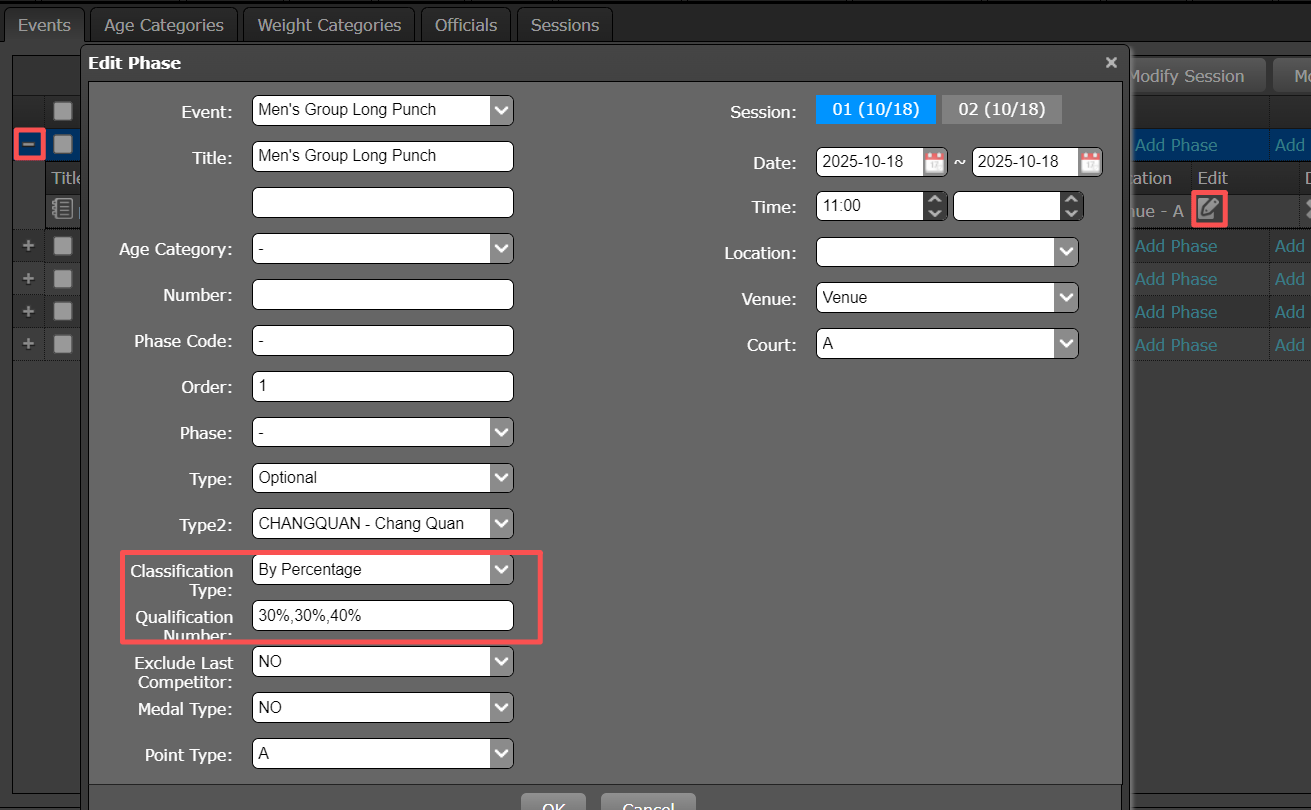Click the Modify Session button
Image resolution: width=1311 pixels, height=810 pixels.
point(1186,76)
